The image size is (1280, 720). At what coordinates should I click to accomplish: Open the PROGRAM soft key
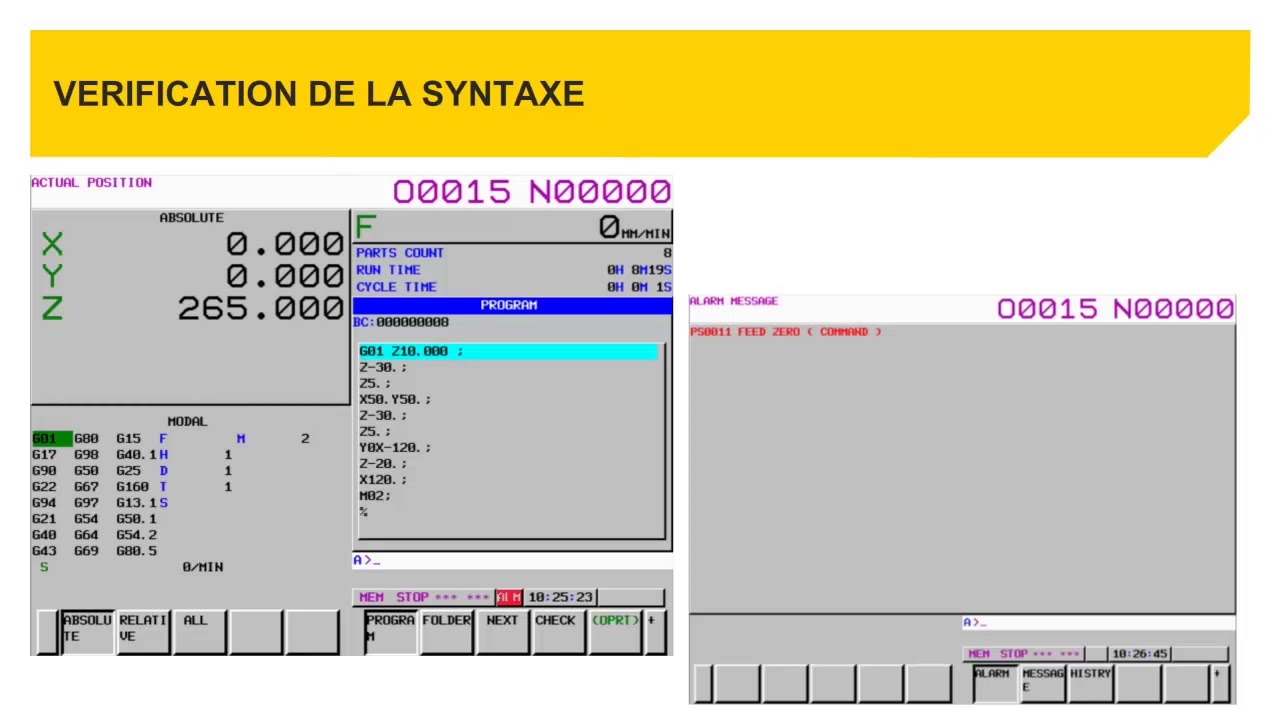coord(390,632)
